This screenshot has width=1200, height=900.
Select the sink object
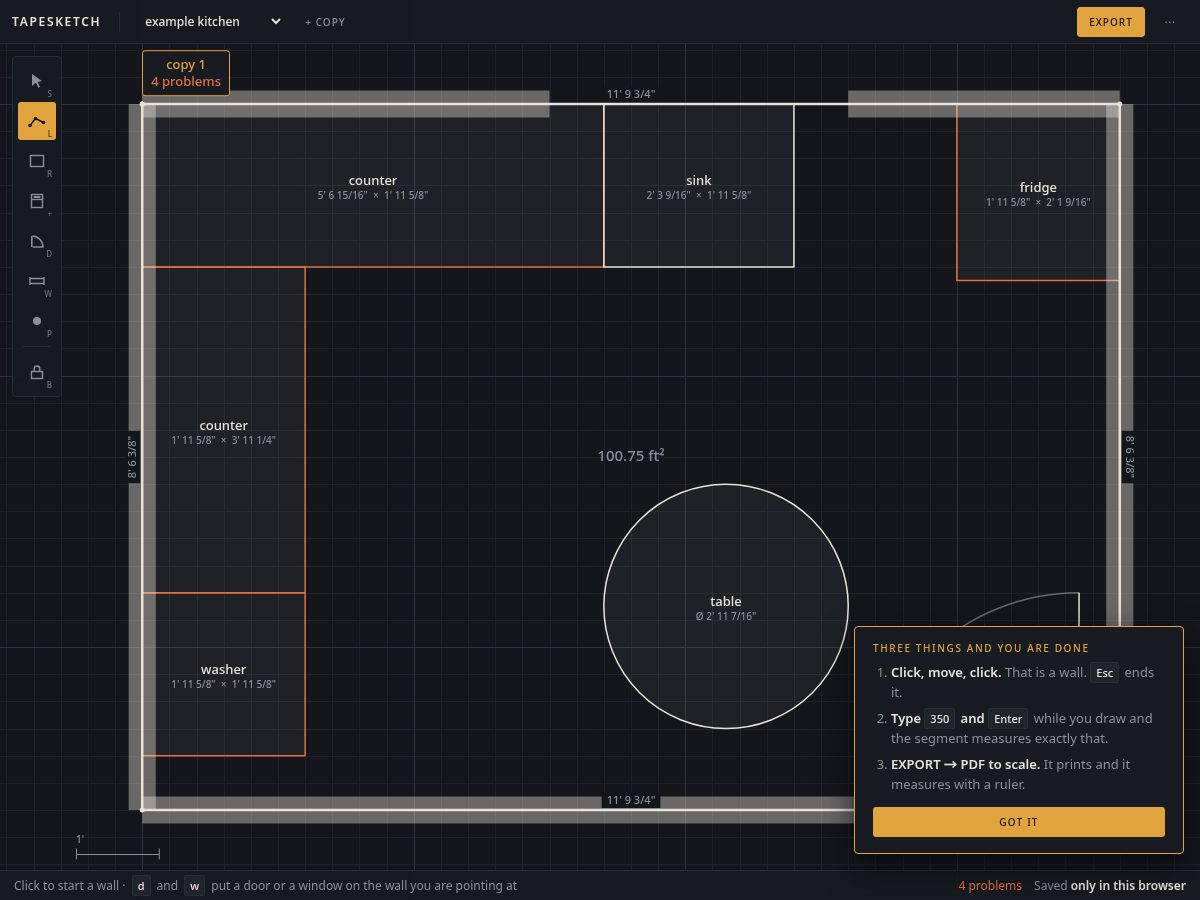pyautogui.click(x=699, y=185)
